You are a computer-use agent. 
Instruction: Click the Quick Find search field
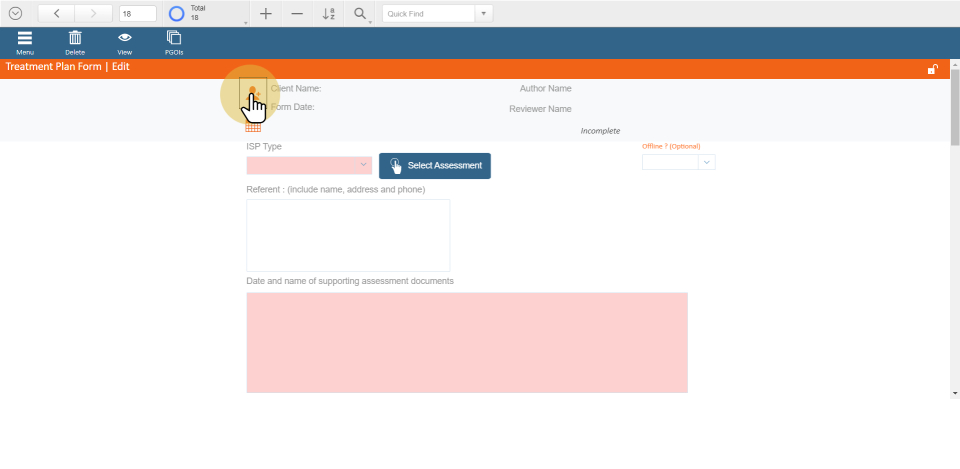[x=428, y=14]
